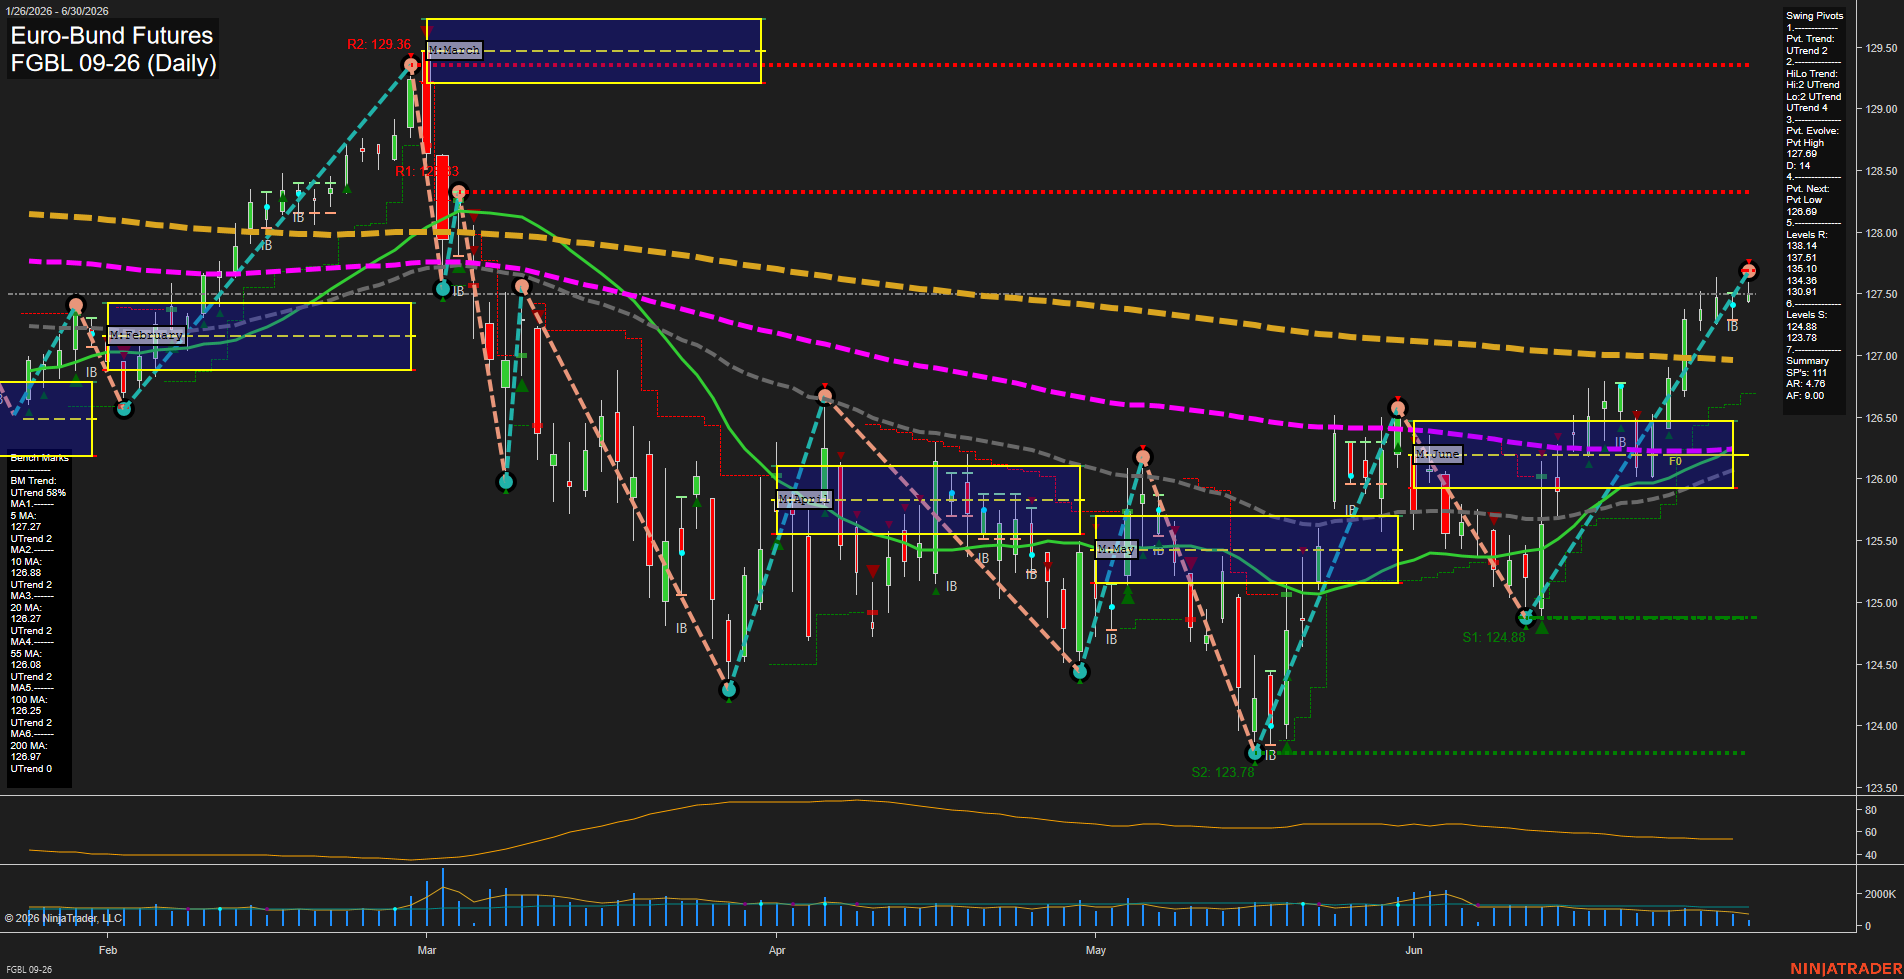Click the May label on the time axis
This screenshot has width=1904, height=979.
point(1096,950)
